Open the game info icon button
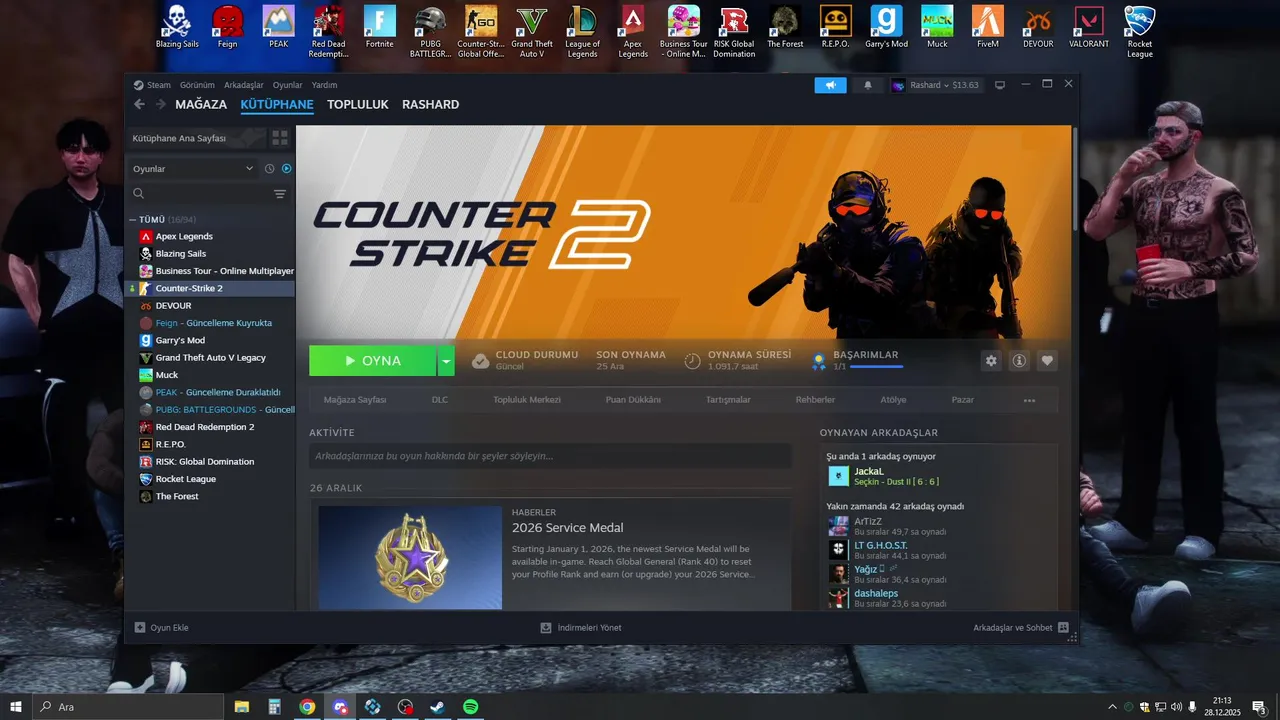Screen dimensions: 1280x720 point(1019,361)
